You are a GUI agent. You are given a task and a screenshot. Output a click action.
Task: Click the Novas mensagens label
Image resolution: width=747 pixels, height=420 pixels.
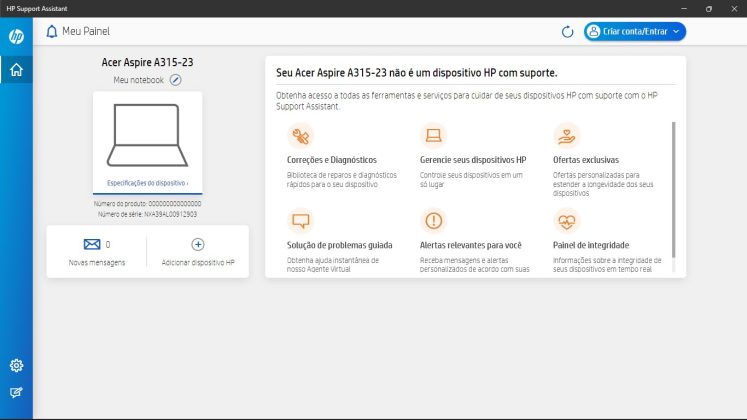(x=97, y=262)
